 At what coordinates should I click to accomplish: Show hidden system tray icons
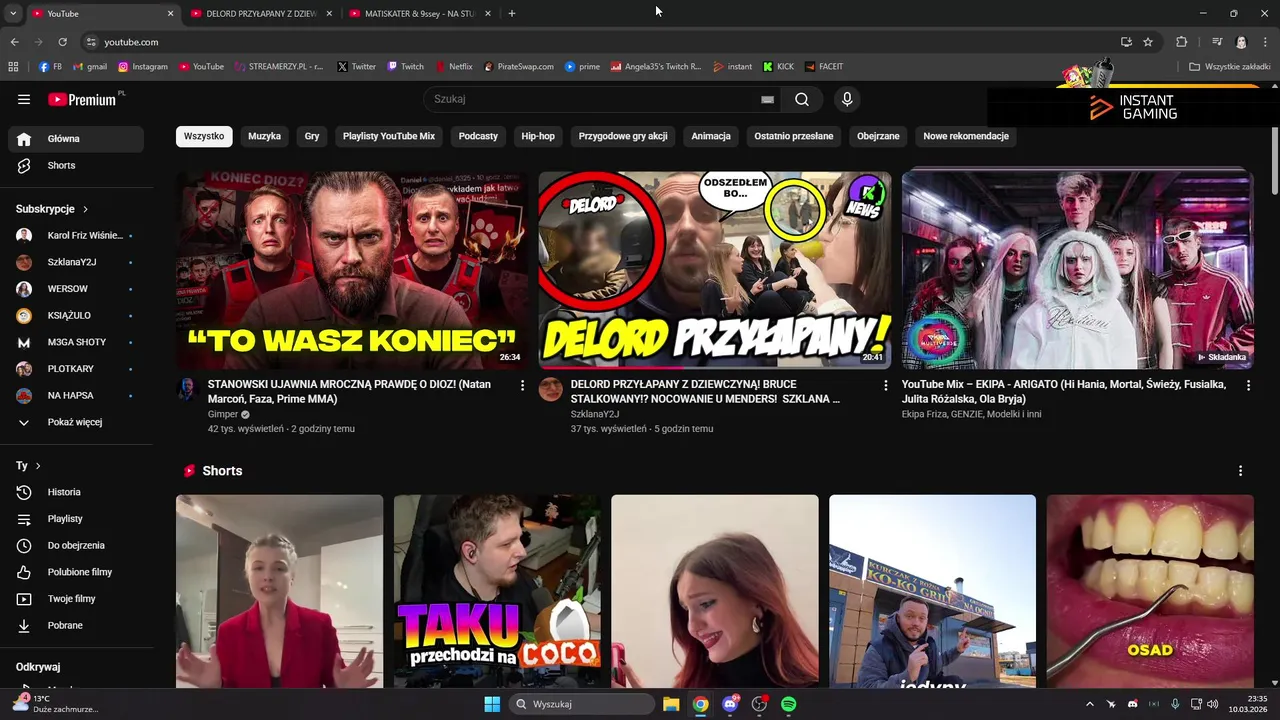point(1090,704)
